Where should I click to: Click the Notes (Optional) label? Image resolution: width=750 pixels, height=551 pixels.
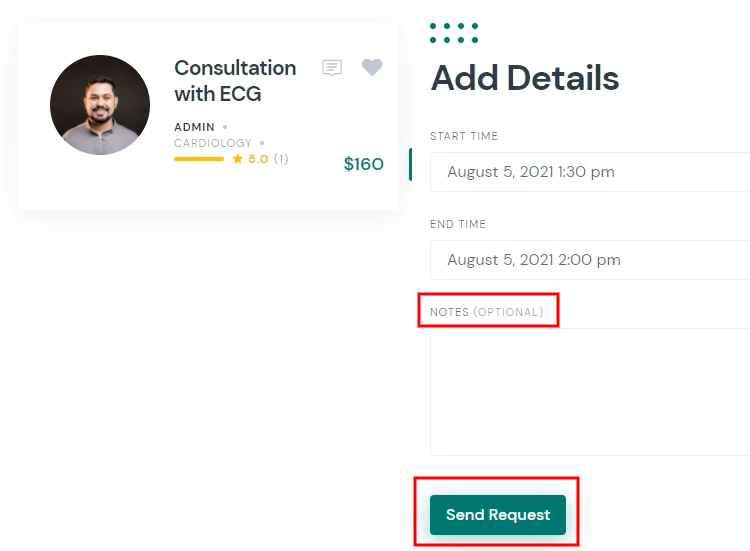(x=486, y=312)
